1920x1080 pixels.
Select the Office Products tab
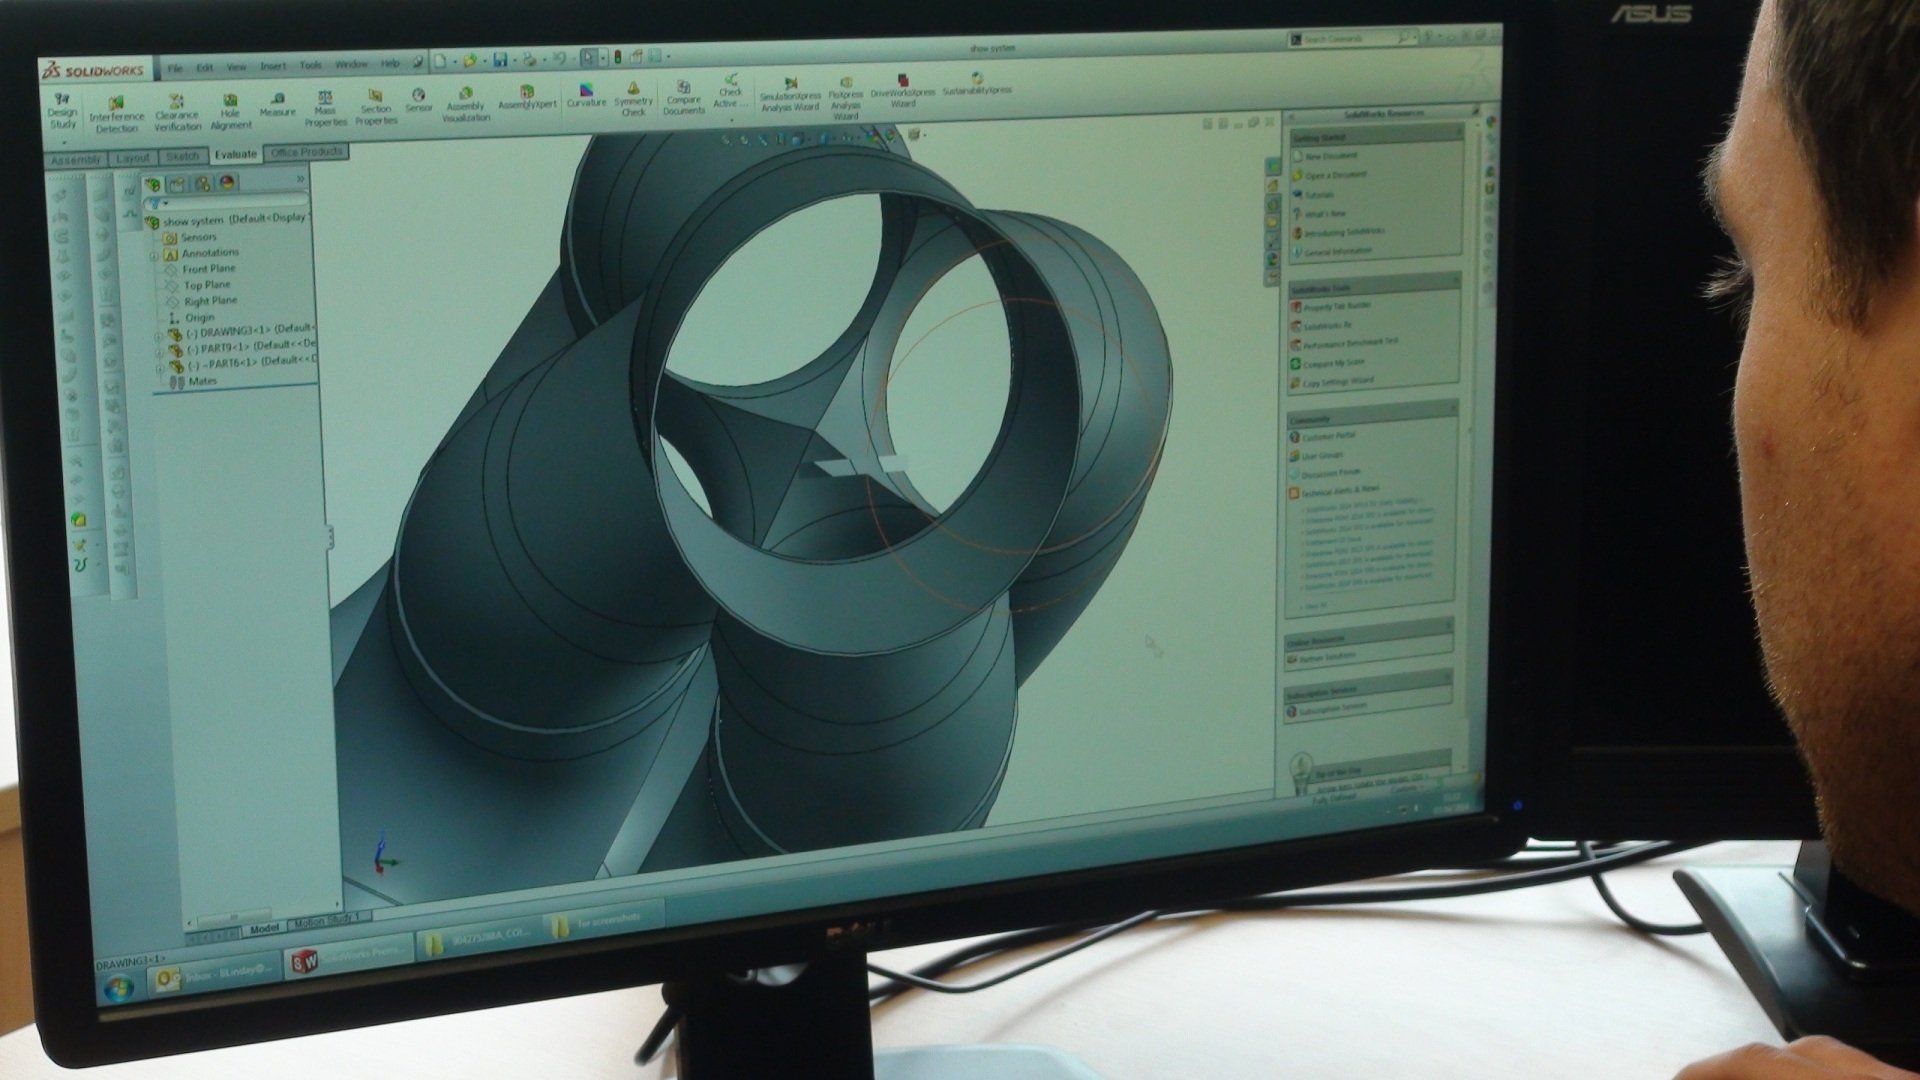click(306, 152)
